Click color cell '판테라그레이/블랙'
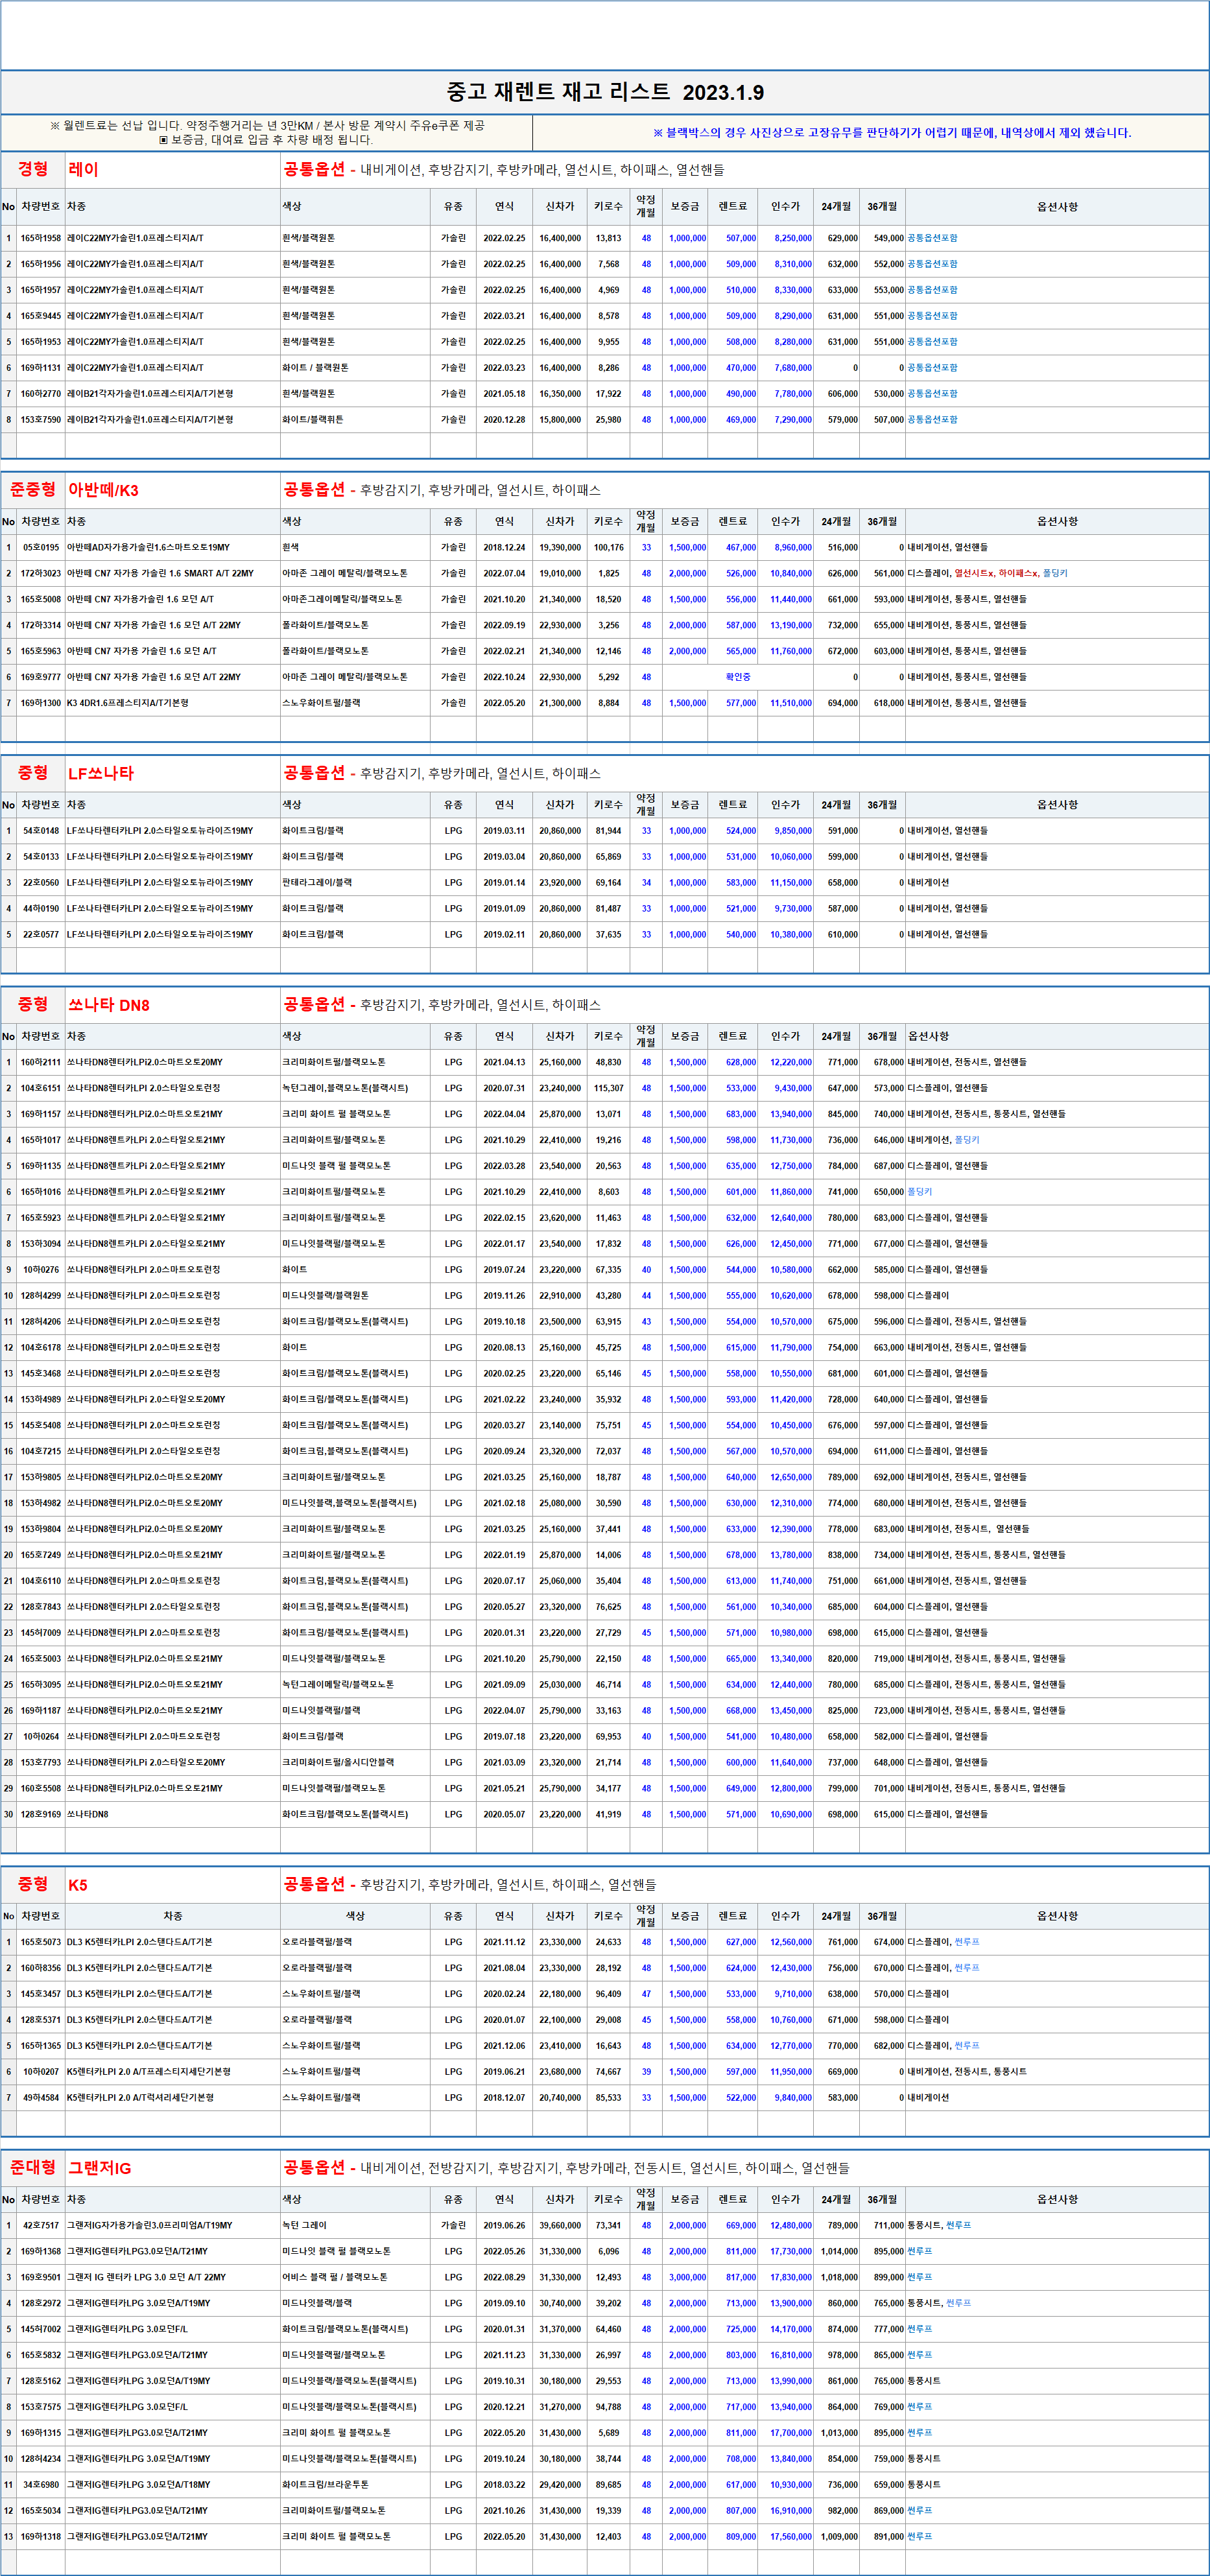The image size is (1210, 2576). (x=317, y=883)
